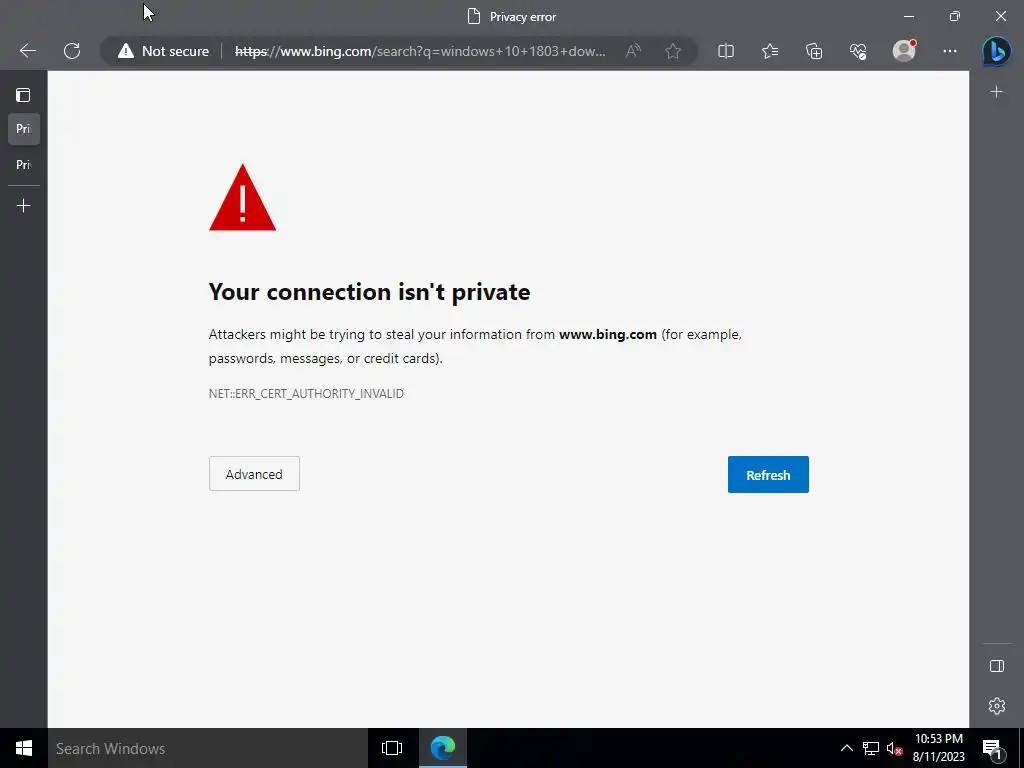Screen dimensions: 1024x768
Task: Open the muted volume tray icon
Action: [x=894, y=748]
